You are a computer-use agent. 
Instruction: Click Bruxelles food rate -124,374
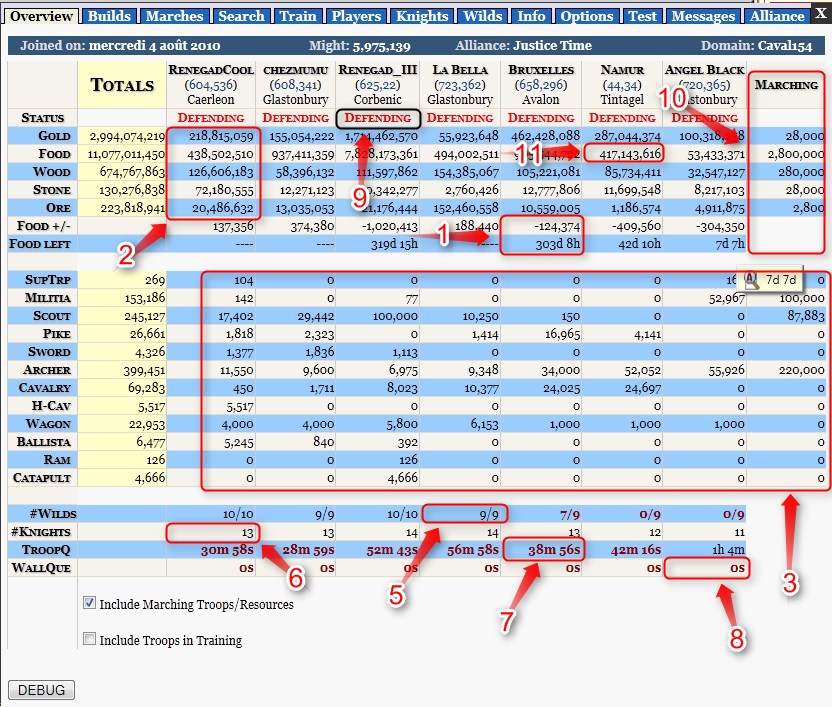557,227
